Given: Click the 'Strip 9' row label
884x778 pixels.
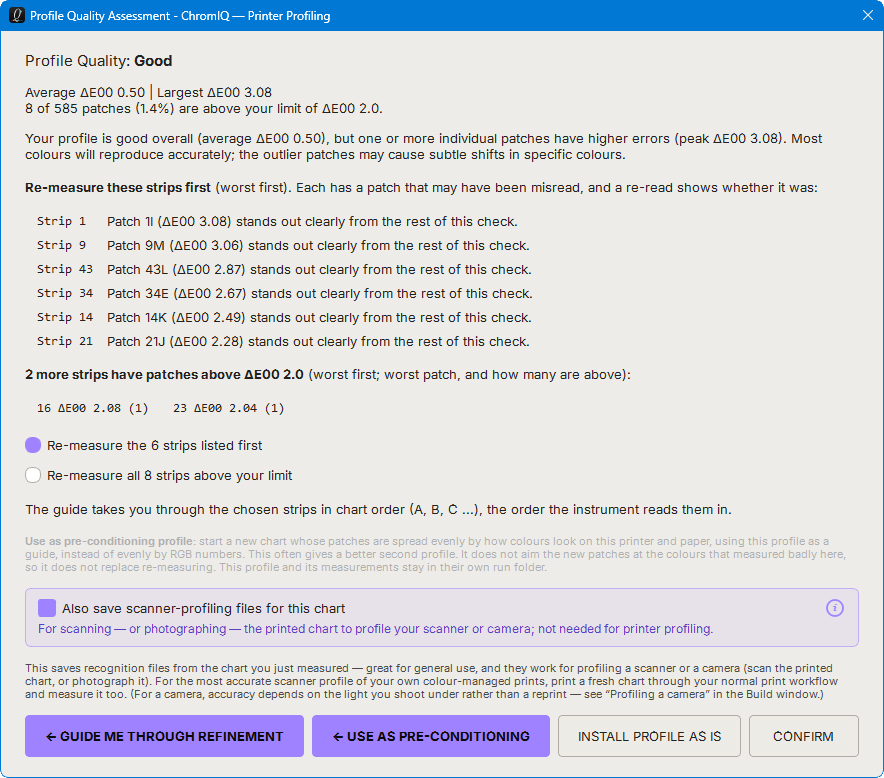Looking at the screenshot, I should coord(61,245).
